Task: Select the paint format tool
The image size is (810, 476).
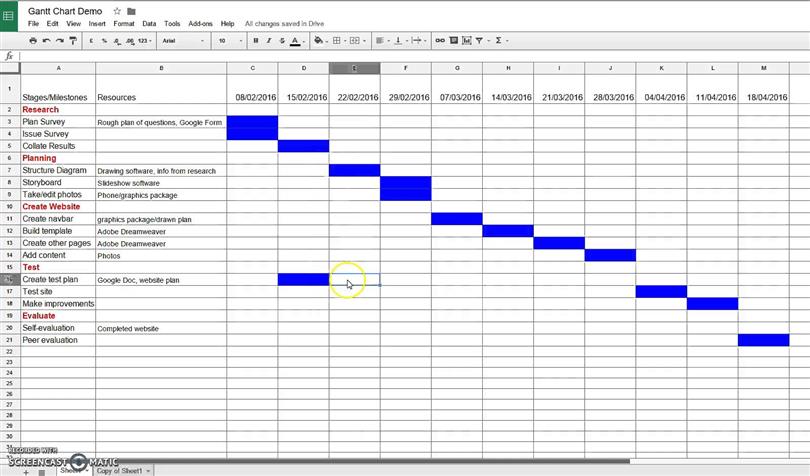Action: [x=73, y=40]
